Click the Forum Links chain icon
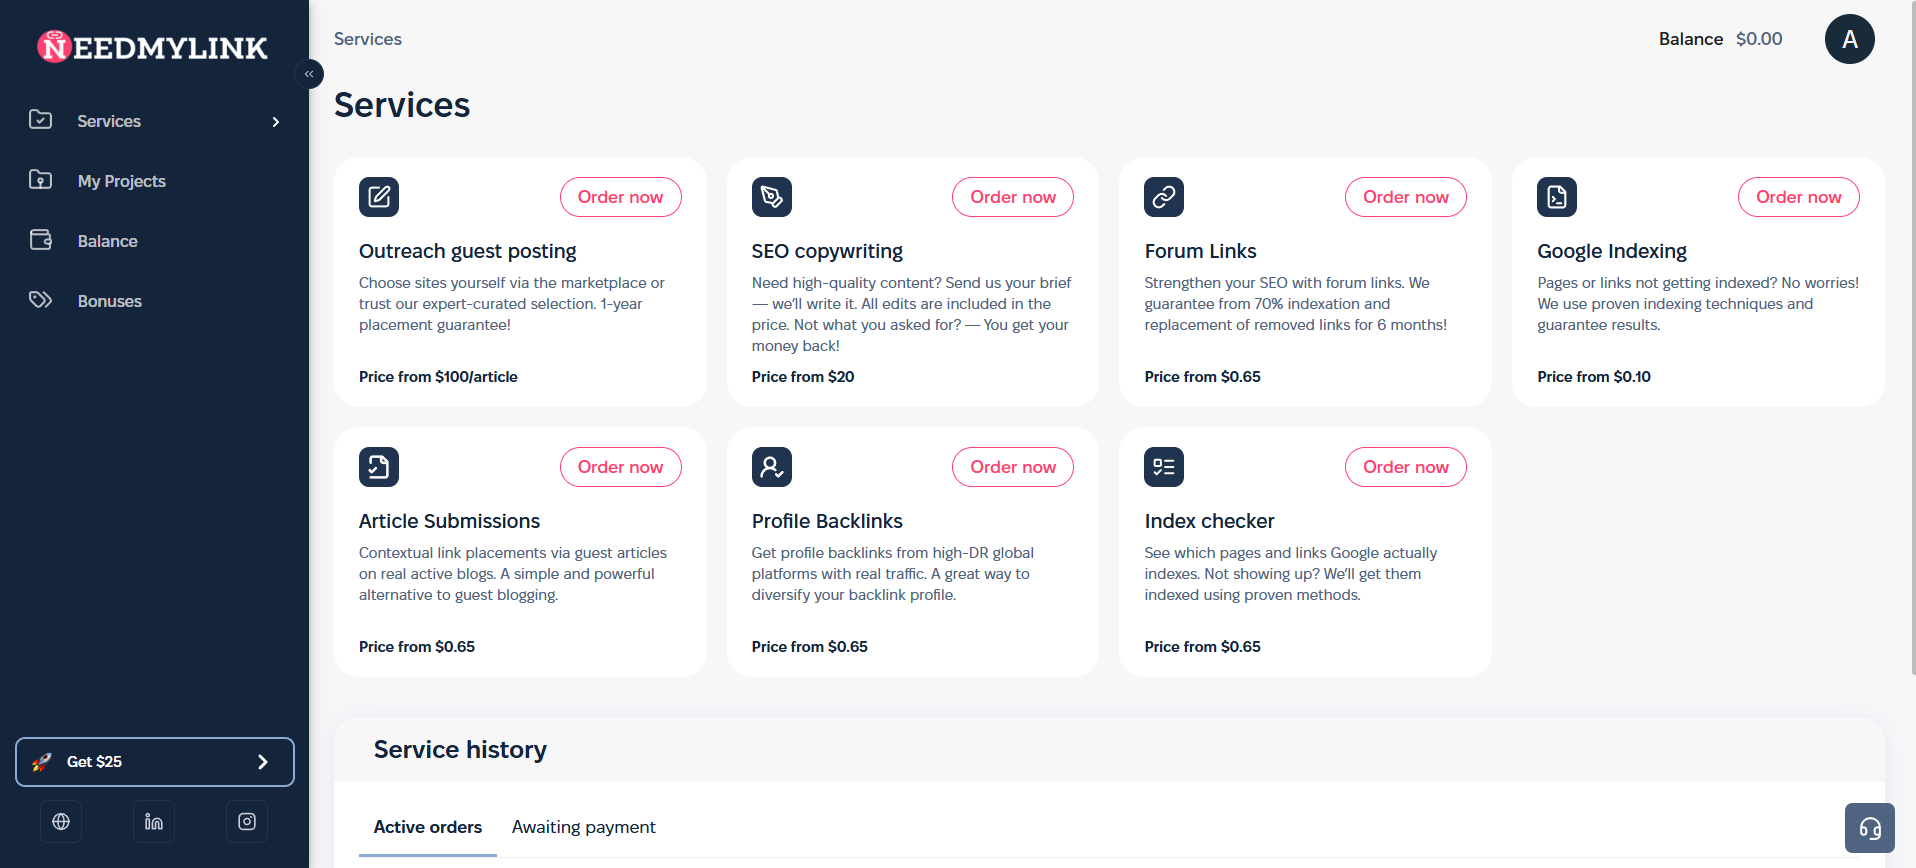The height and width of the screenshot is (868, 1916). 1164,197
